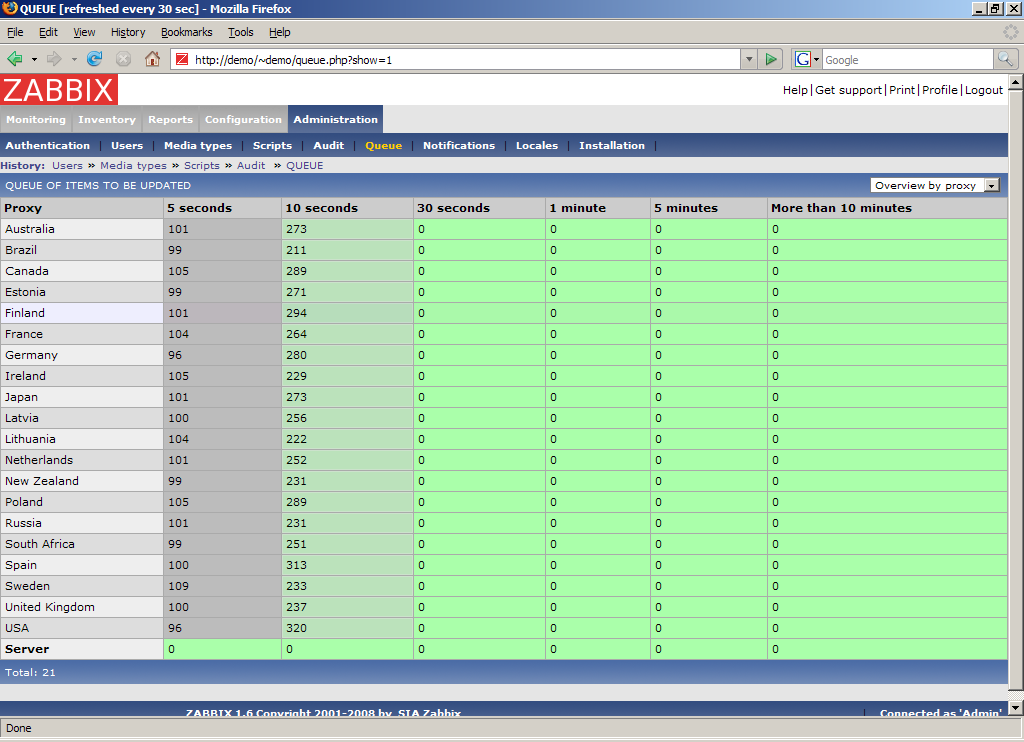
Task: Click the stop loading icon
Action: point(123,59)
